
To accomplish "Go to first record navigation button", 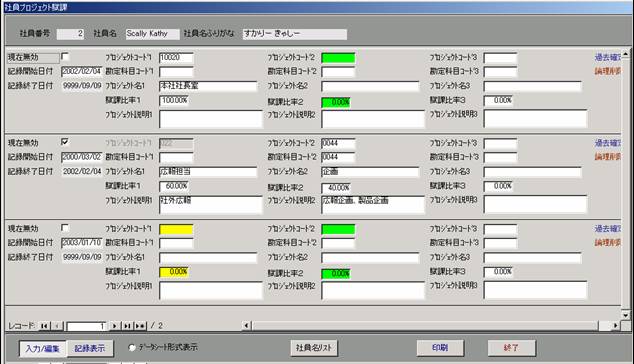I will [44, 326].
